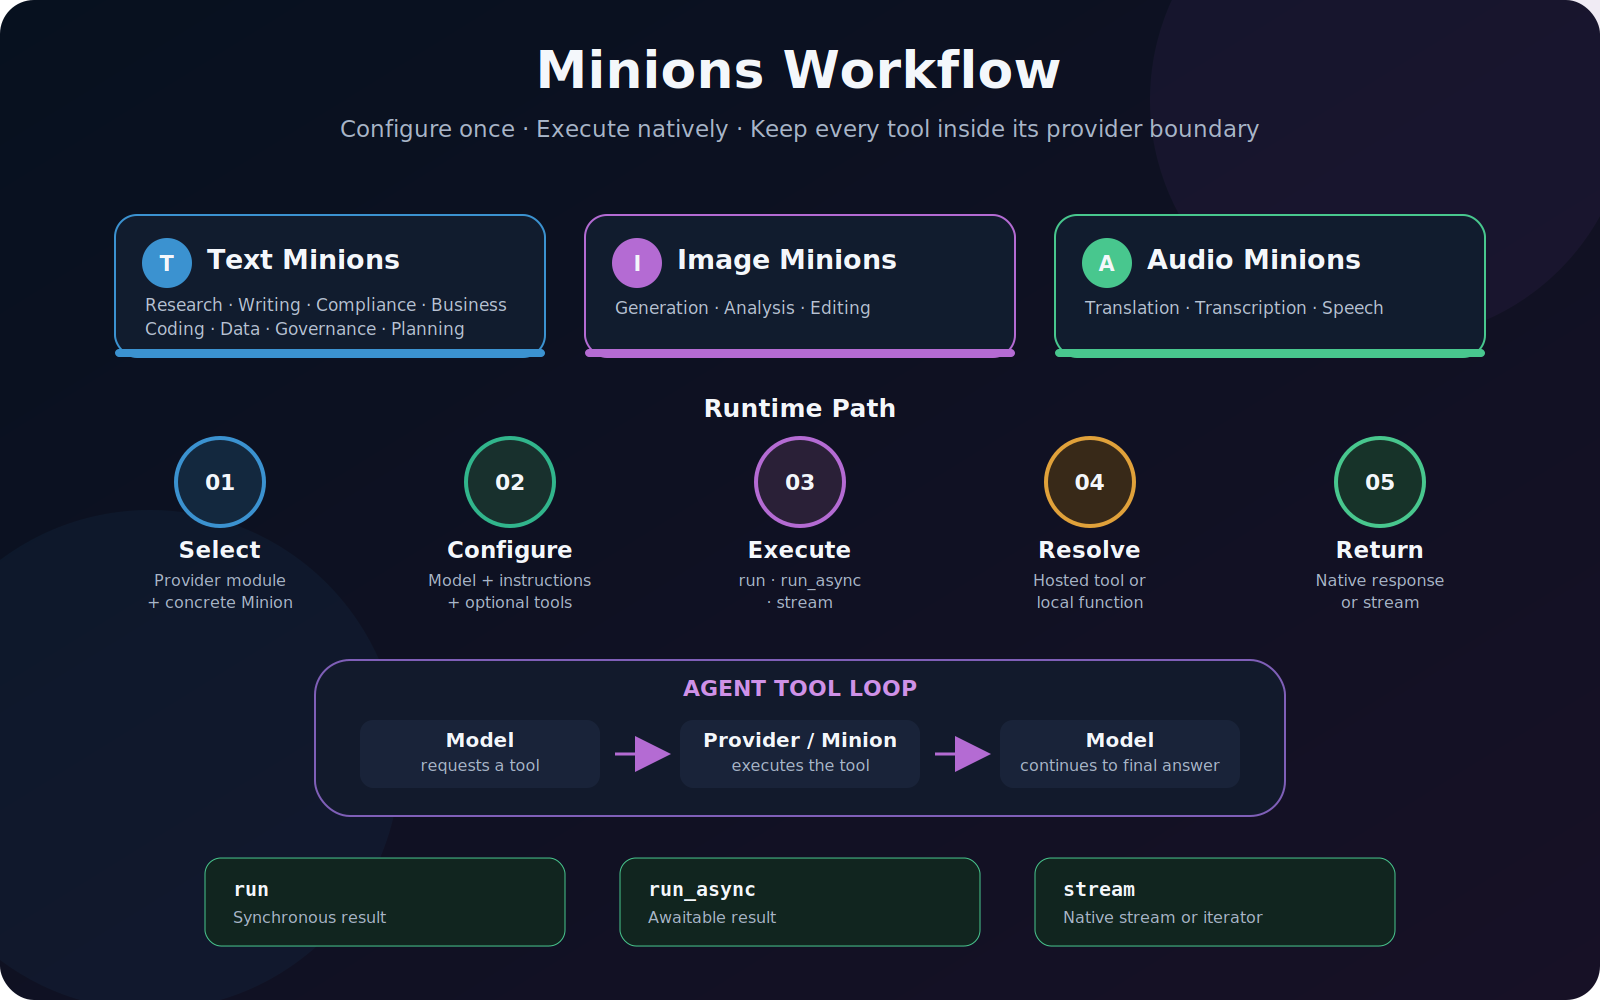Open the 'stream' Native stream card
The height and width of the screenshot is (1000, 1600).
point(1215,902)
